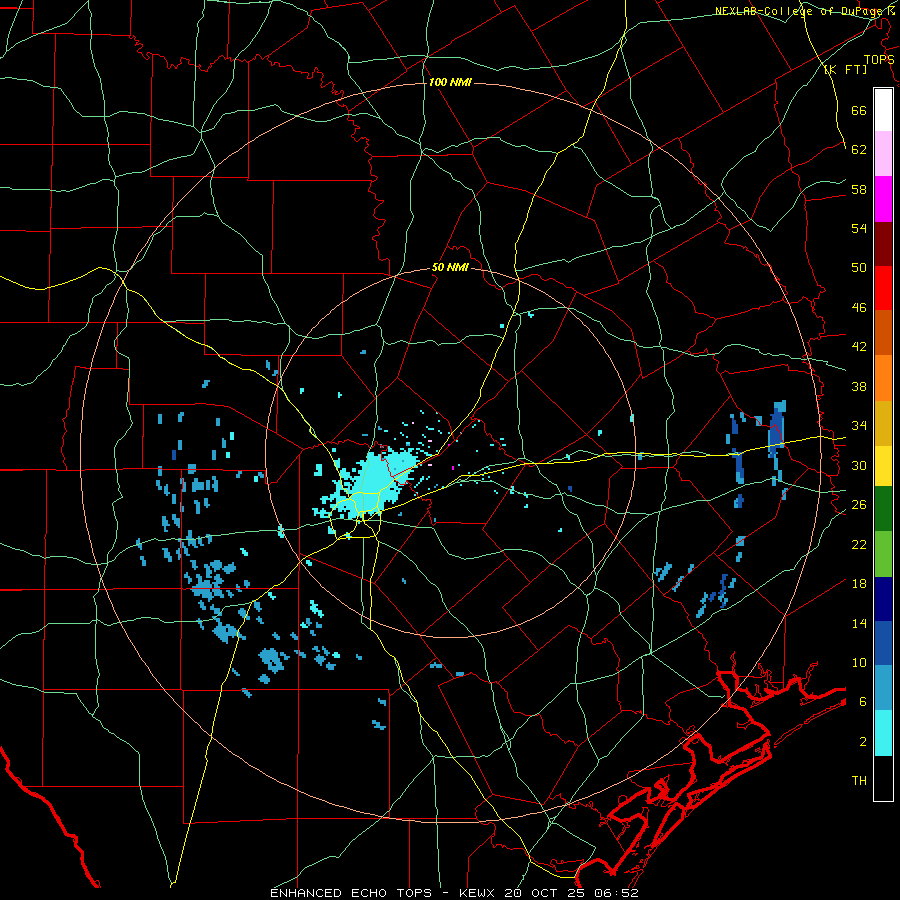Click the magenta 58 kft legend swatch
The image size is (900, 900).
(883, 199)
